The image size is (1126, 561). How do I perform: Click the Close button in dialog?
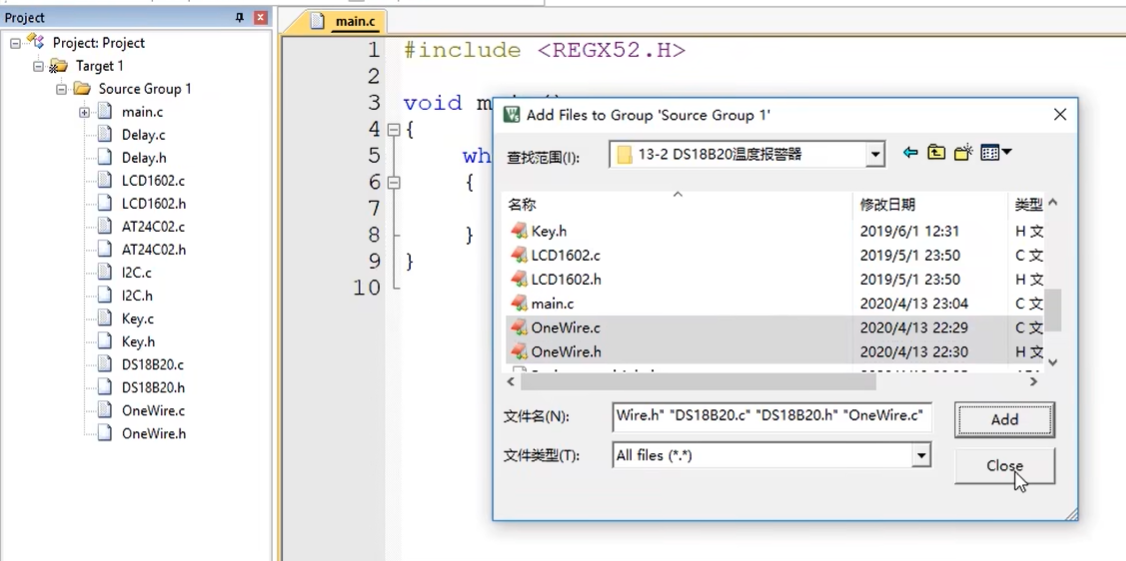coord(1004,465)
